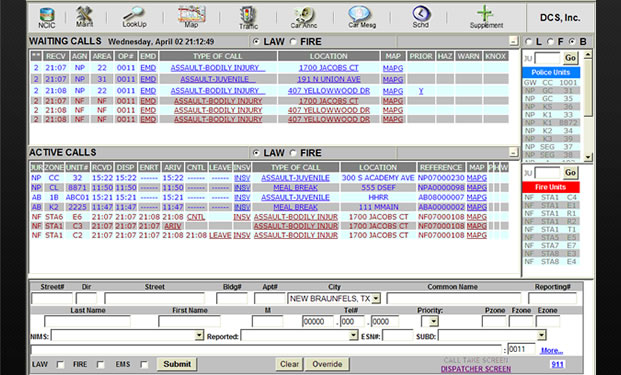This screenshot has height=375, width=621.
Task: Select FIRE radio in Active Calls
Action: pyautogui.click(x=293, y=153)
